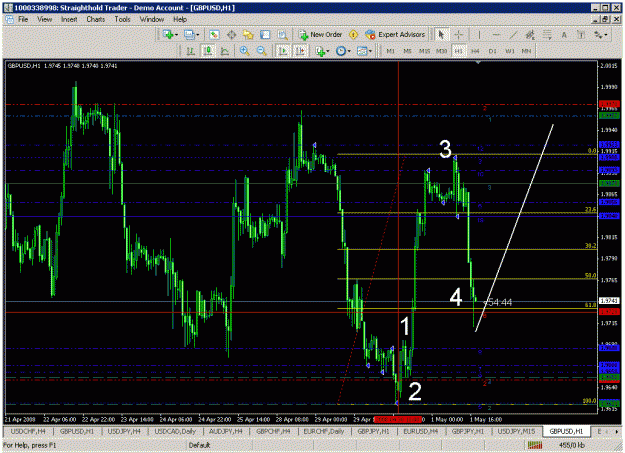Switch to the AUDJPY,H4 chart tab
625x453 pixels.
226,431
